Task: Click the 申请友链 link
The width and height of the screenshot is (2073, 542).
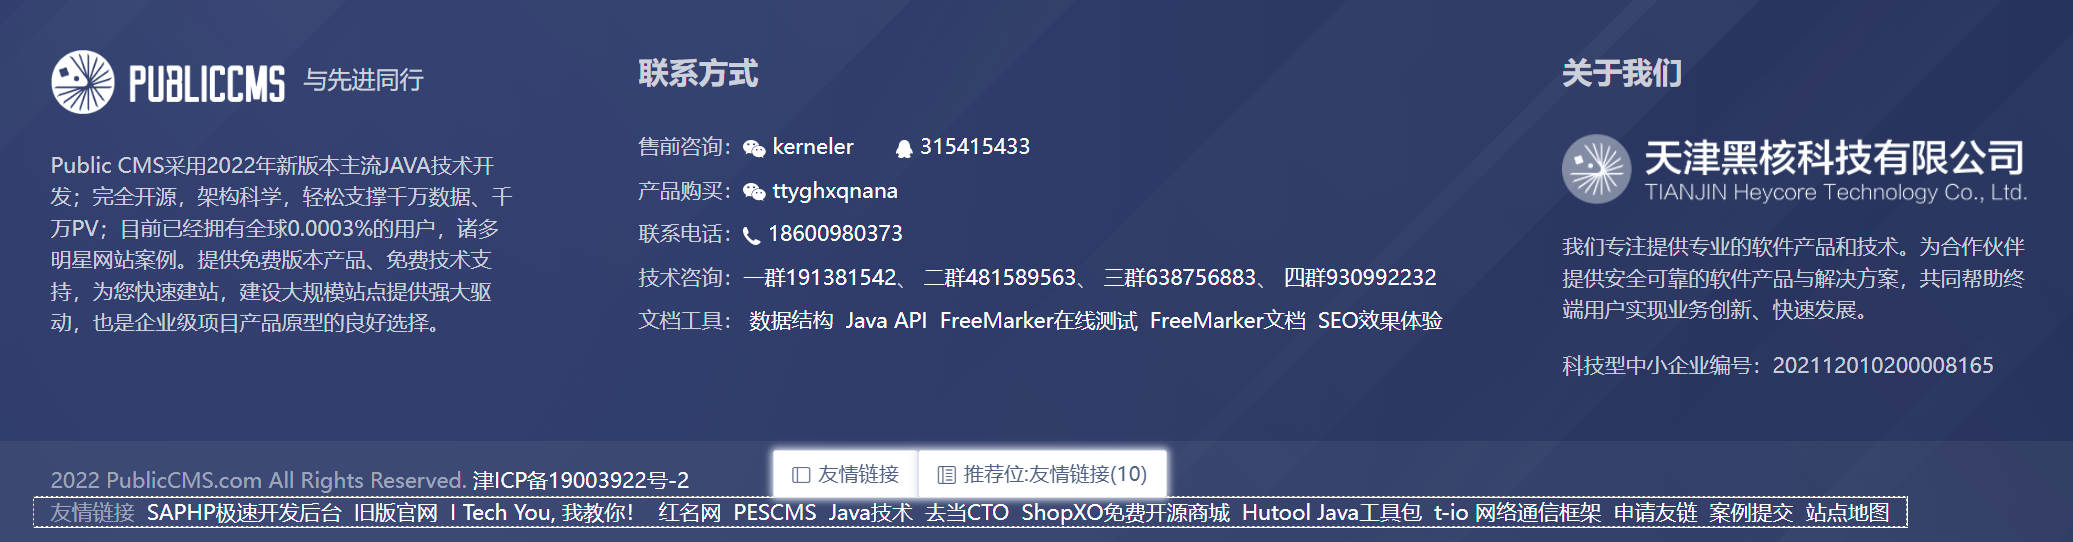Action: [x=1655, y=513]
